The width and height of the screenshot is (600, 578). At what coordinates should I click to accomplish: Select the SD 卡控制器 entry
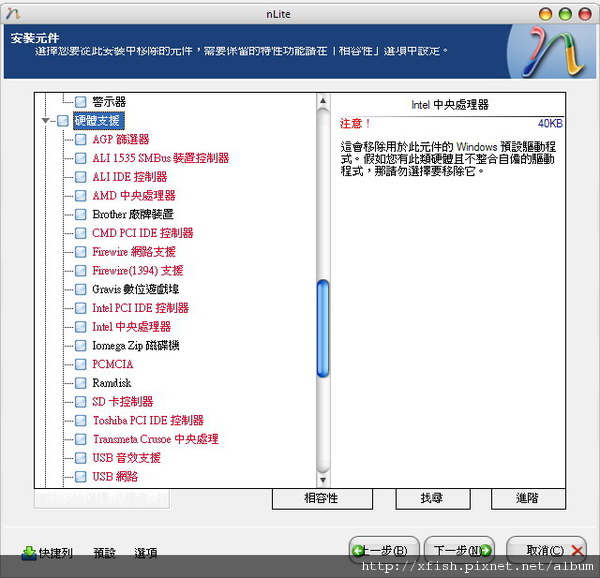coord(122,402)
